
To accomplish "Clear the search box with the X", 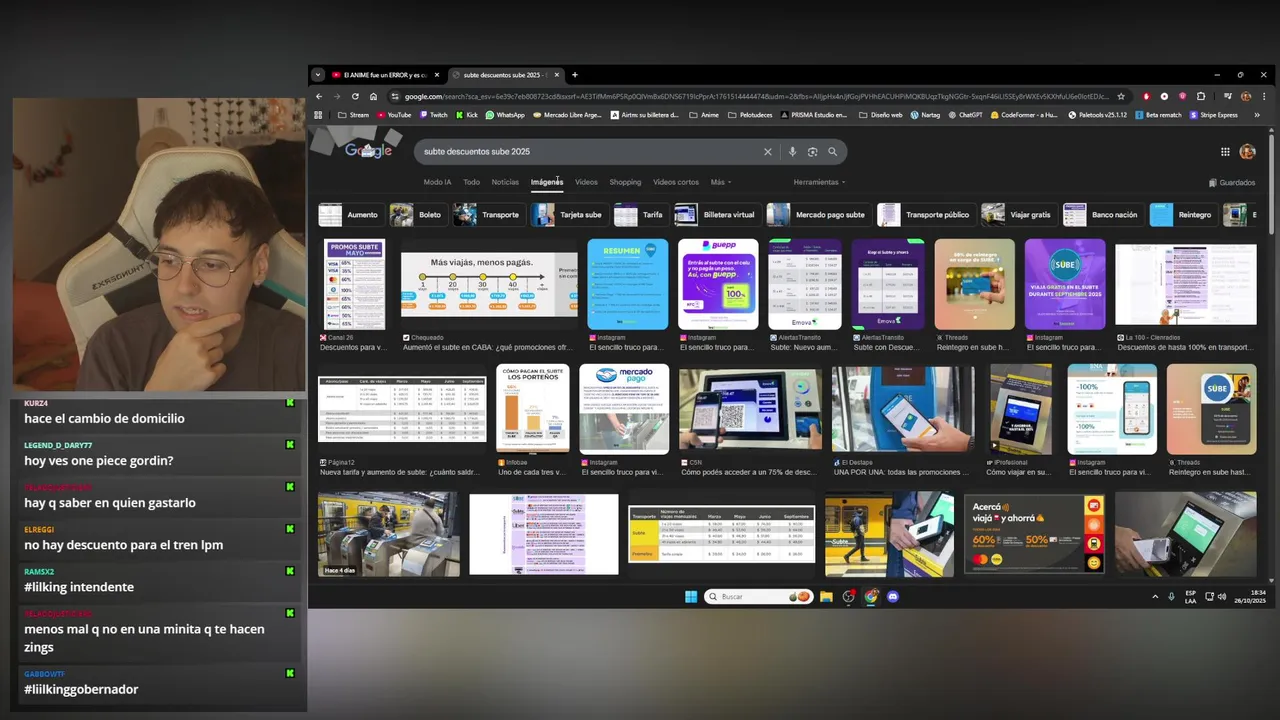I will coord(768,152).
